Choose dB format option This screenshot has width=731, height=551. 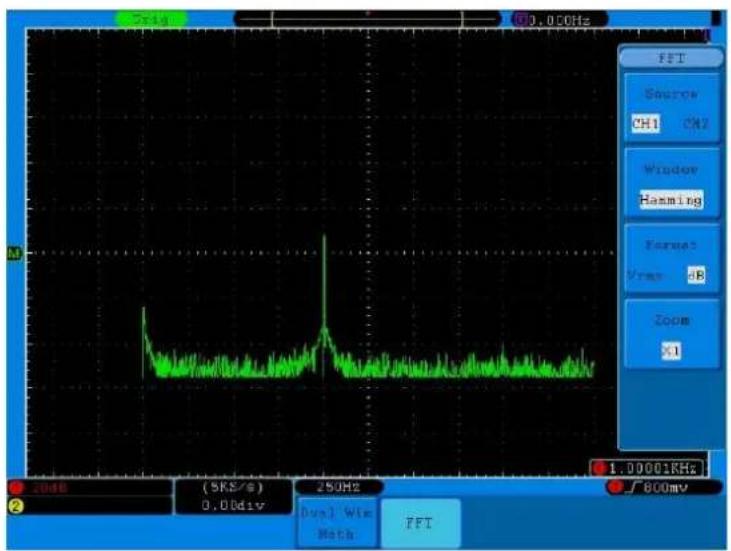click(696, 275)
